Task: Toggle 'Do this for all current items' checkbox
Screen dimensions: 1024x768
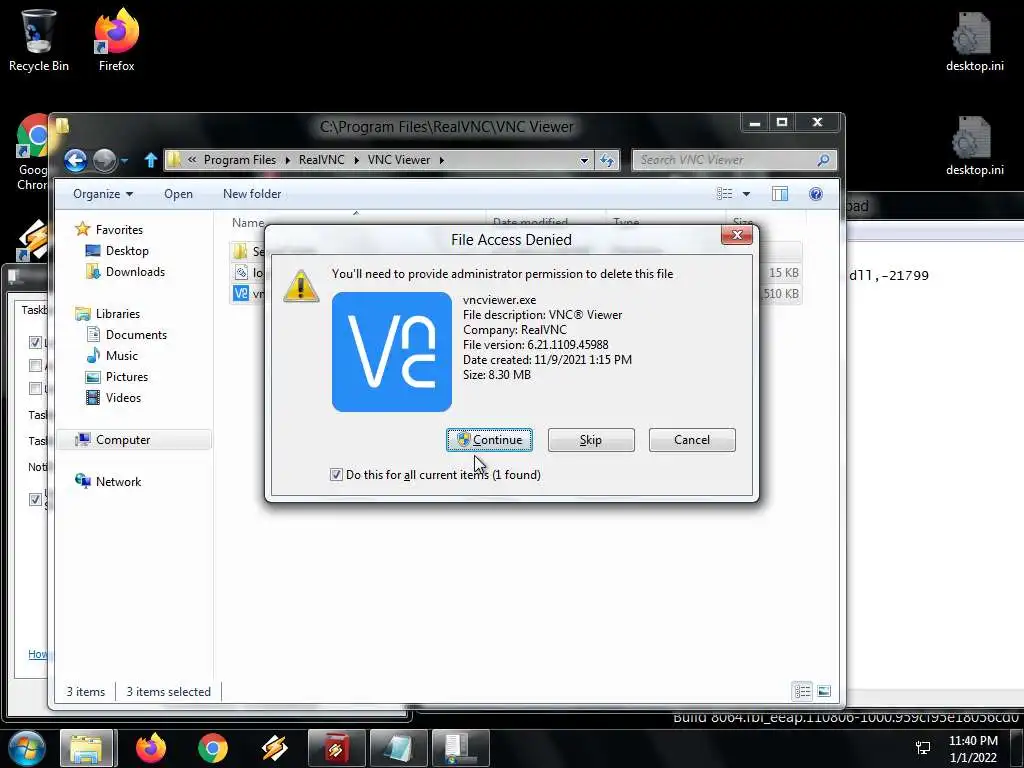Action: point(336,475)
